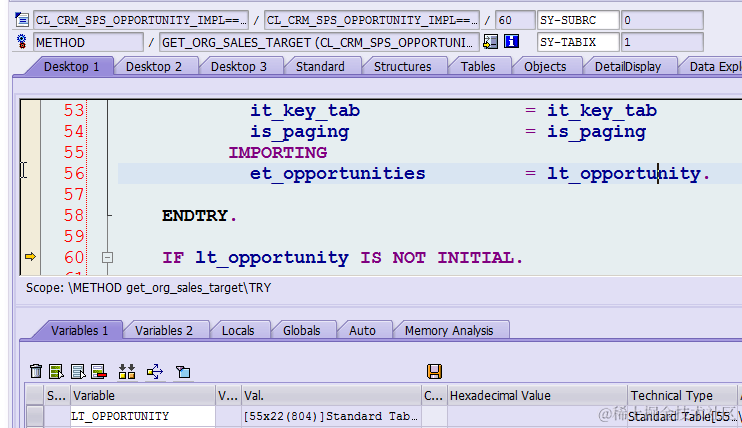The image size is (742, 428).
Task: Click the C... change column header
Action: pyautogui.click(x=434, y=395)
